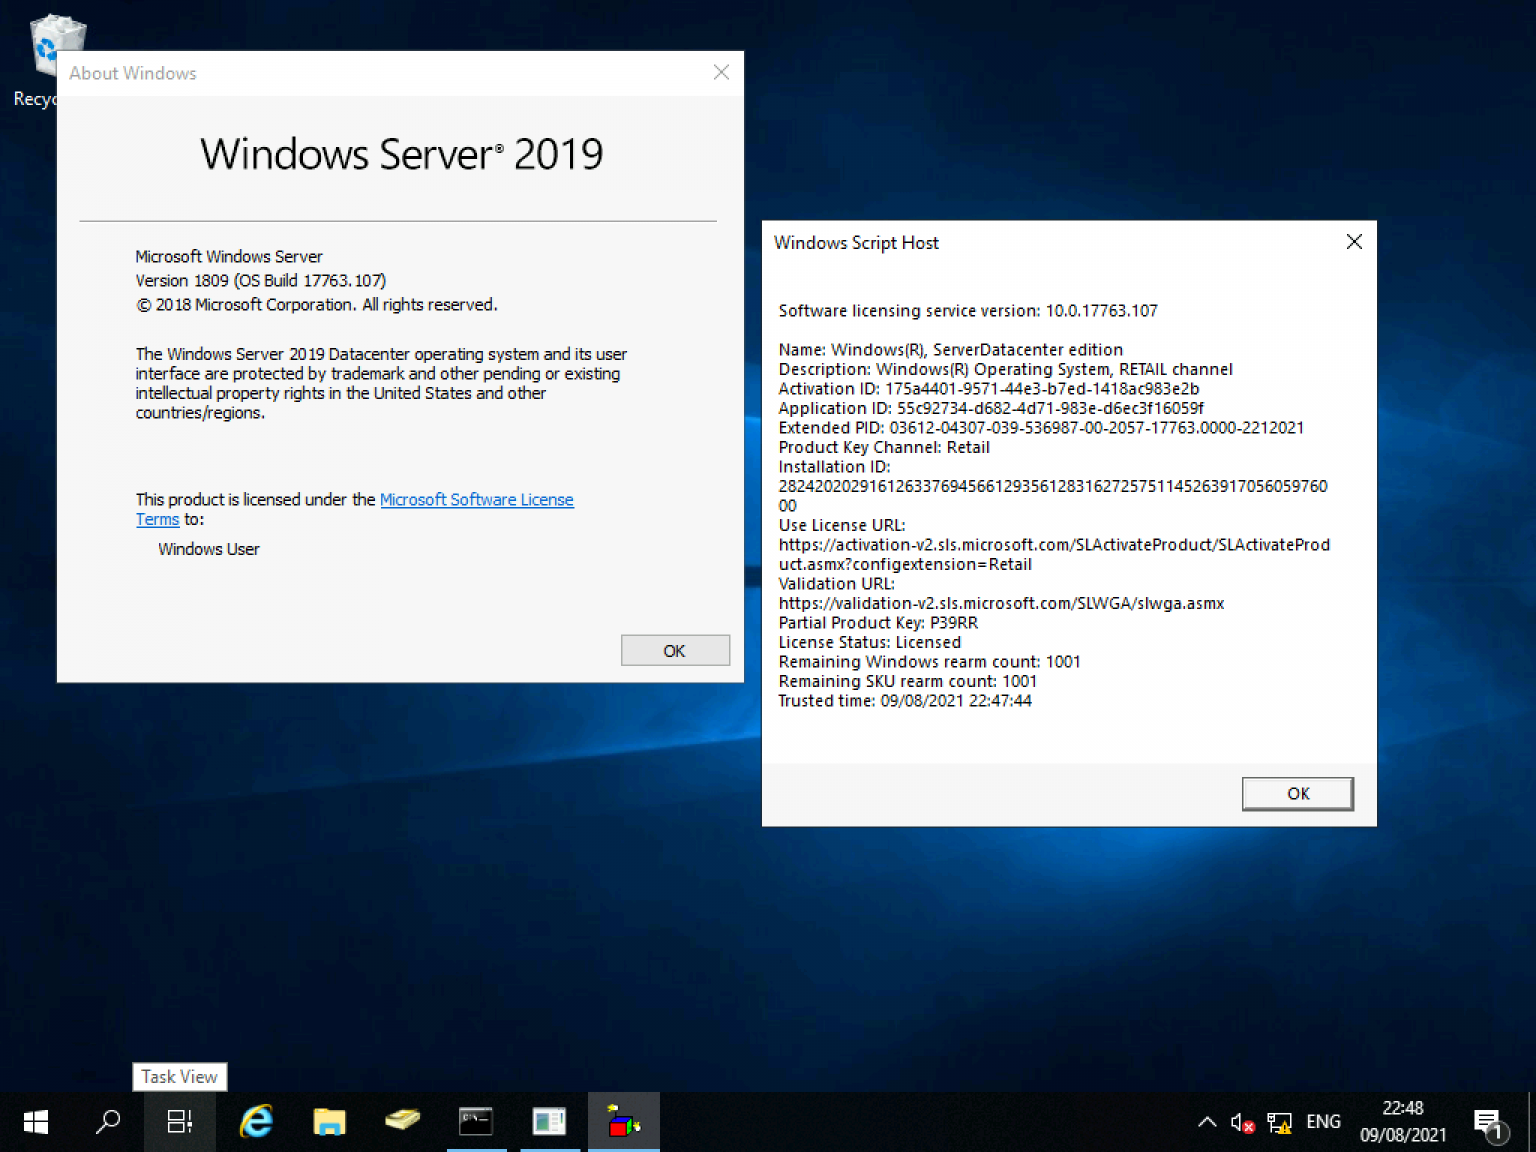Unmute the system volume in the tray

click(1240, 1123)
